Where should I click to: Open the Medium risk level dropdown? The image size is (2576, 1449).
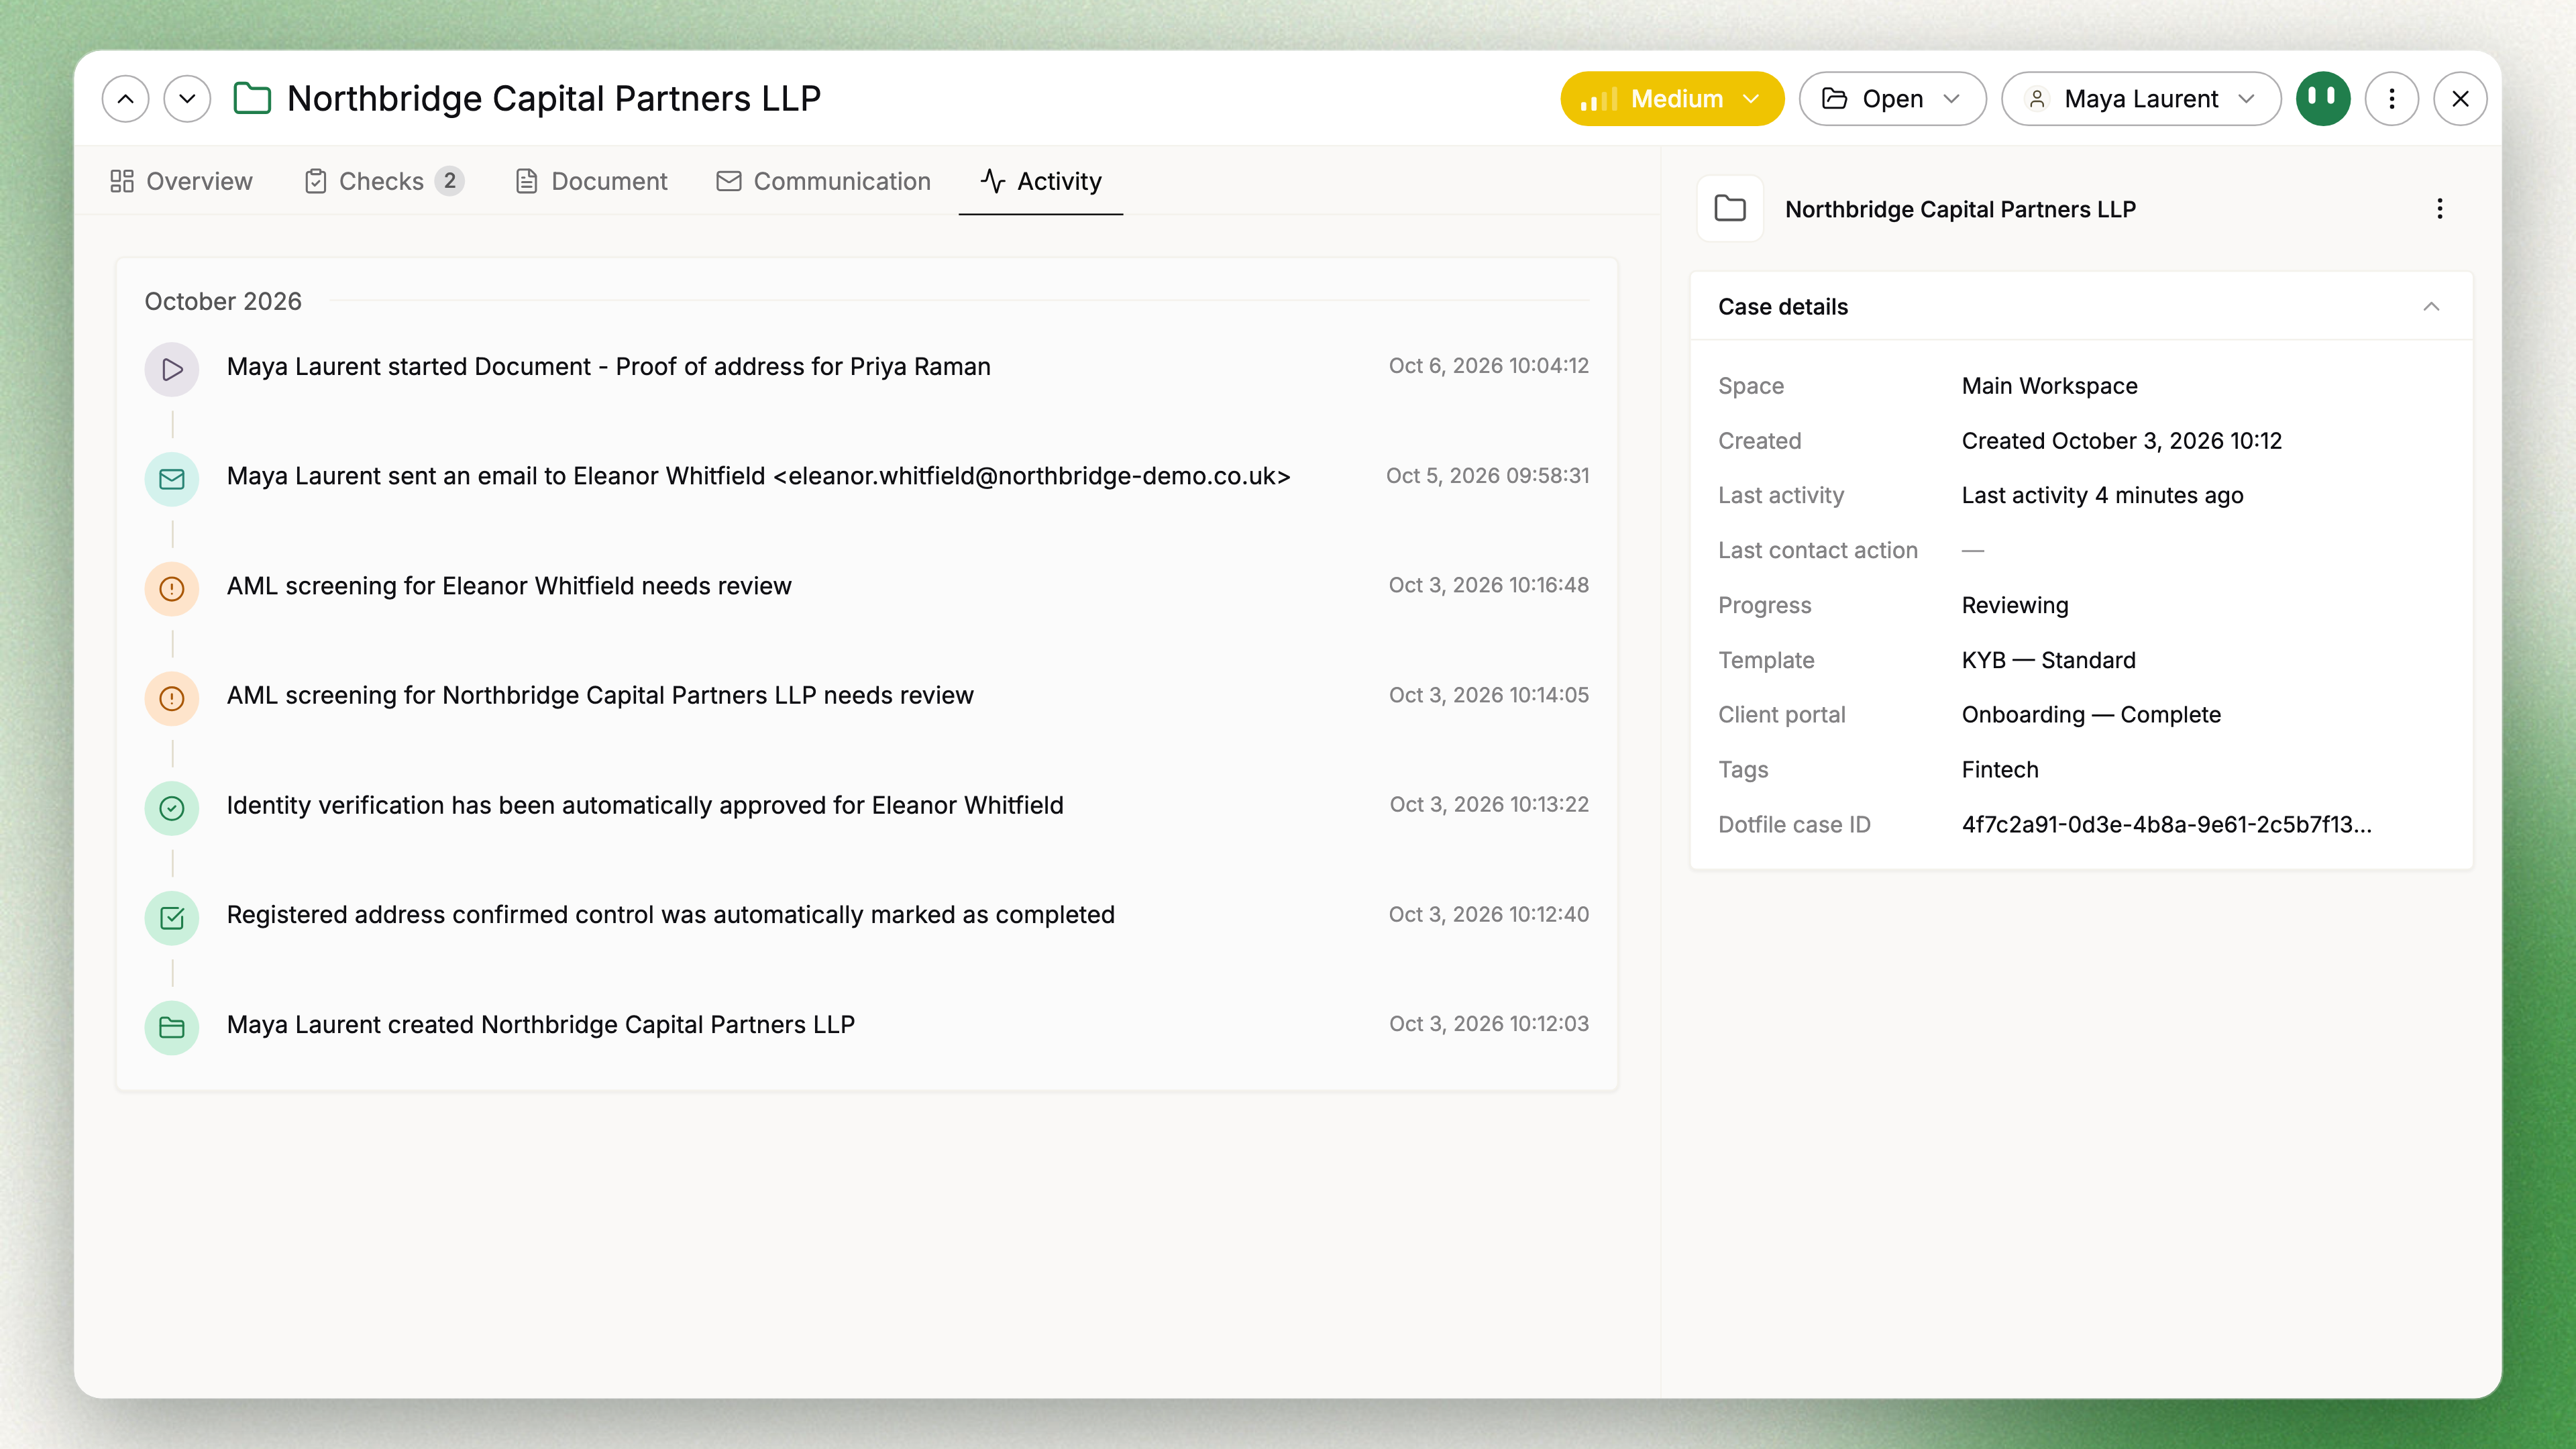pos(1672,99)
